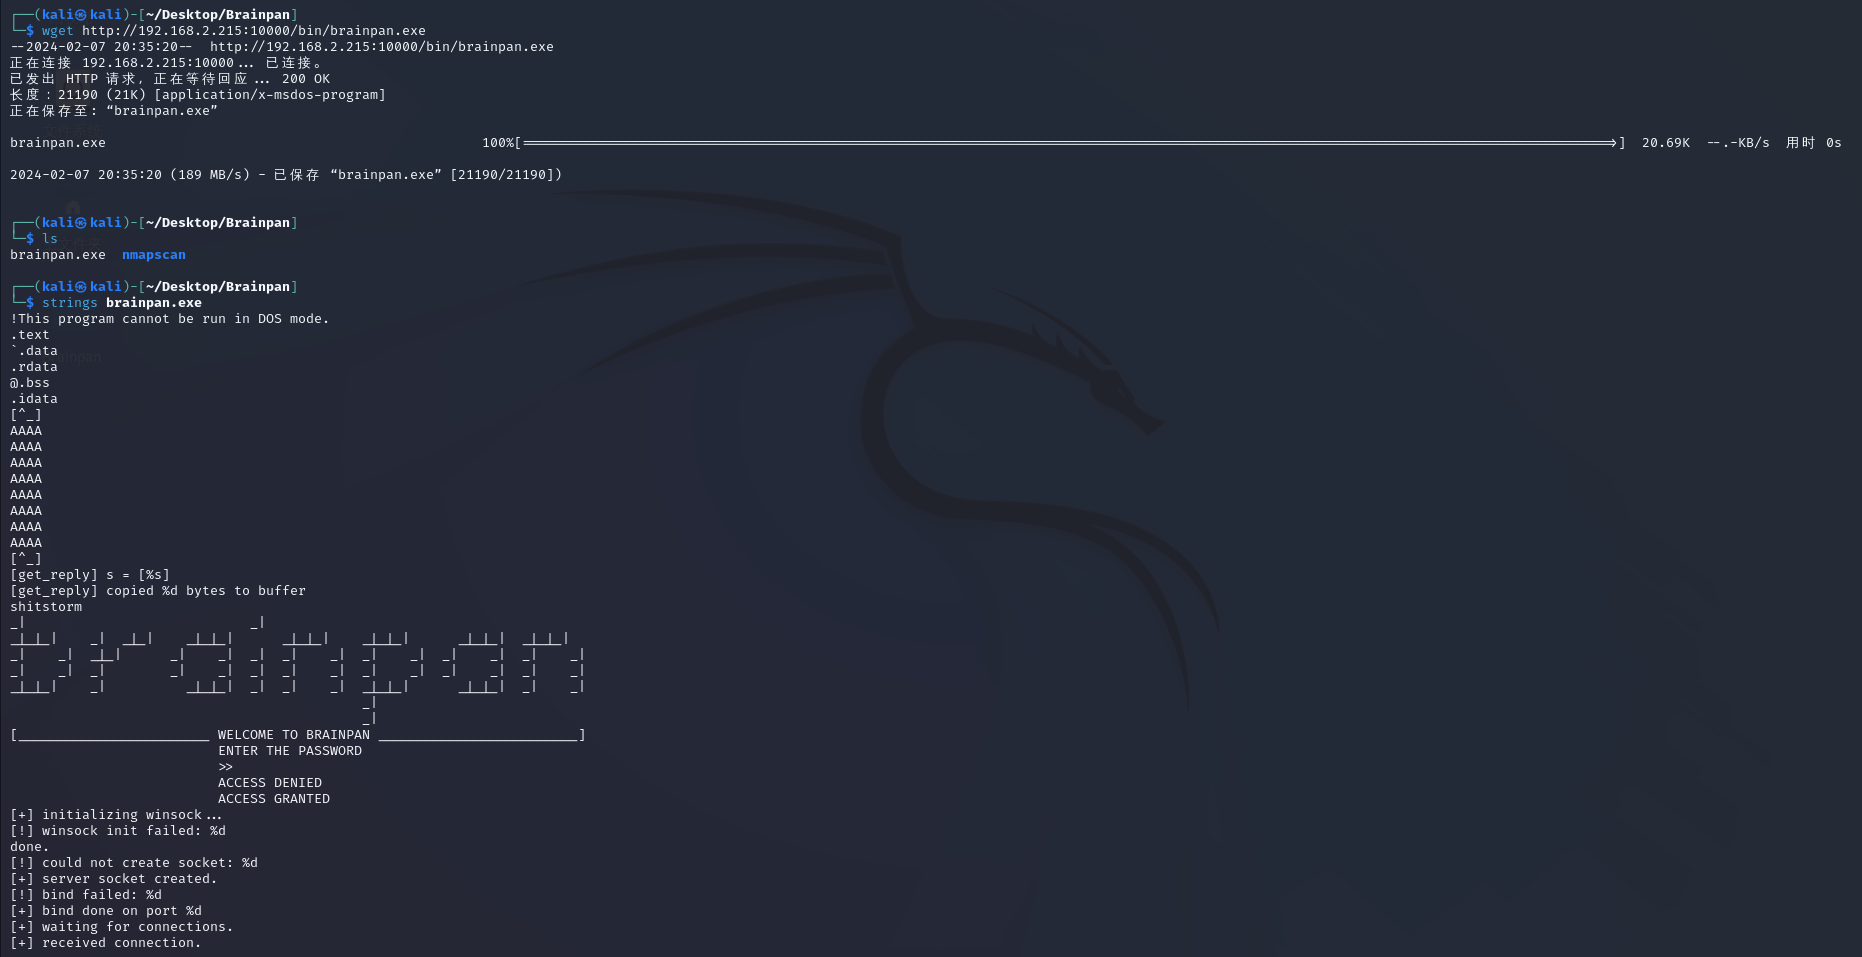The width and height of the screenshot is (1862, 957).
Task: Click the 'ENTER THE PASSWORD' line
Action: click(x=290, y=751)
